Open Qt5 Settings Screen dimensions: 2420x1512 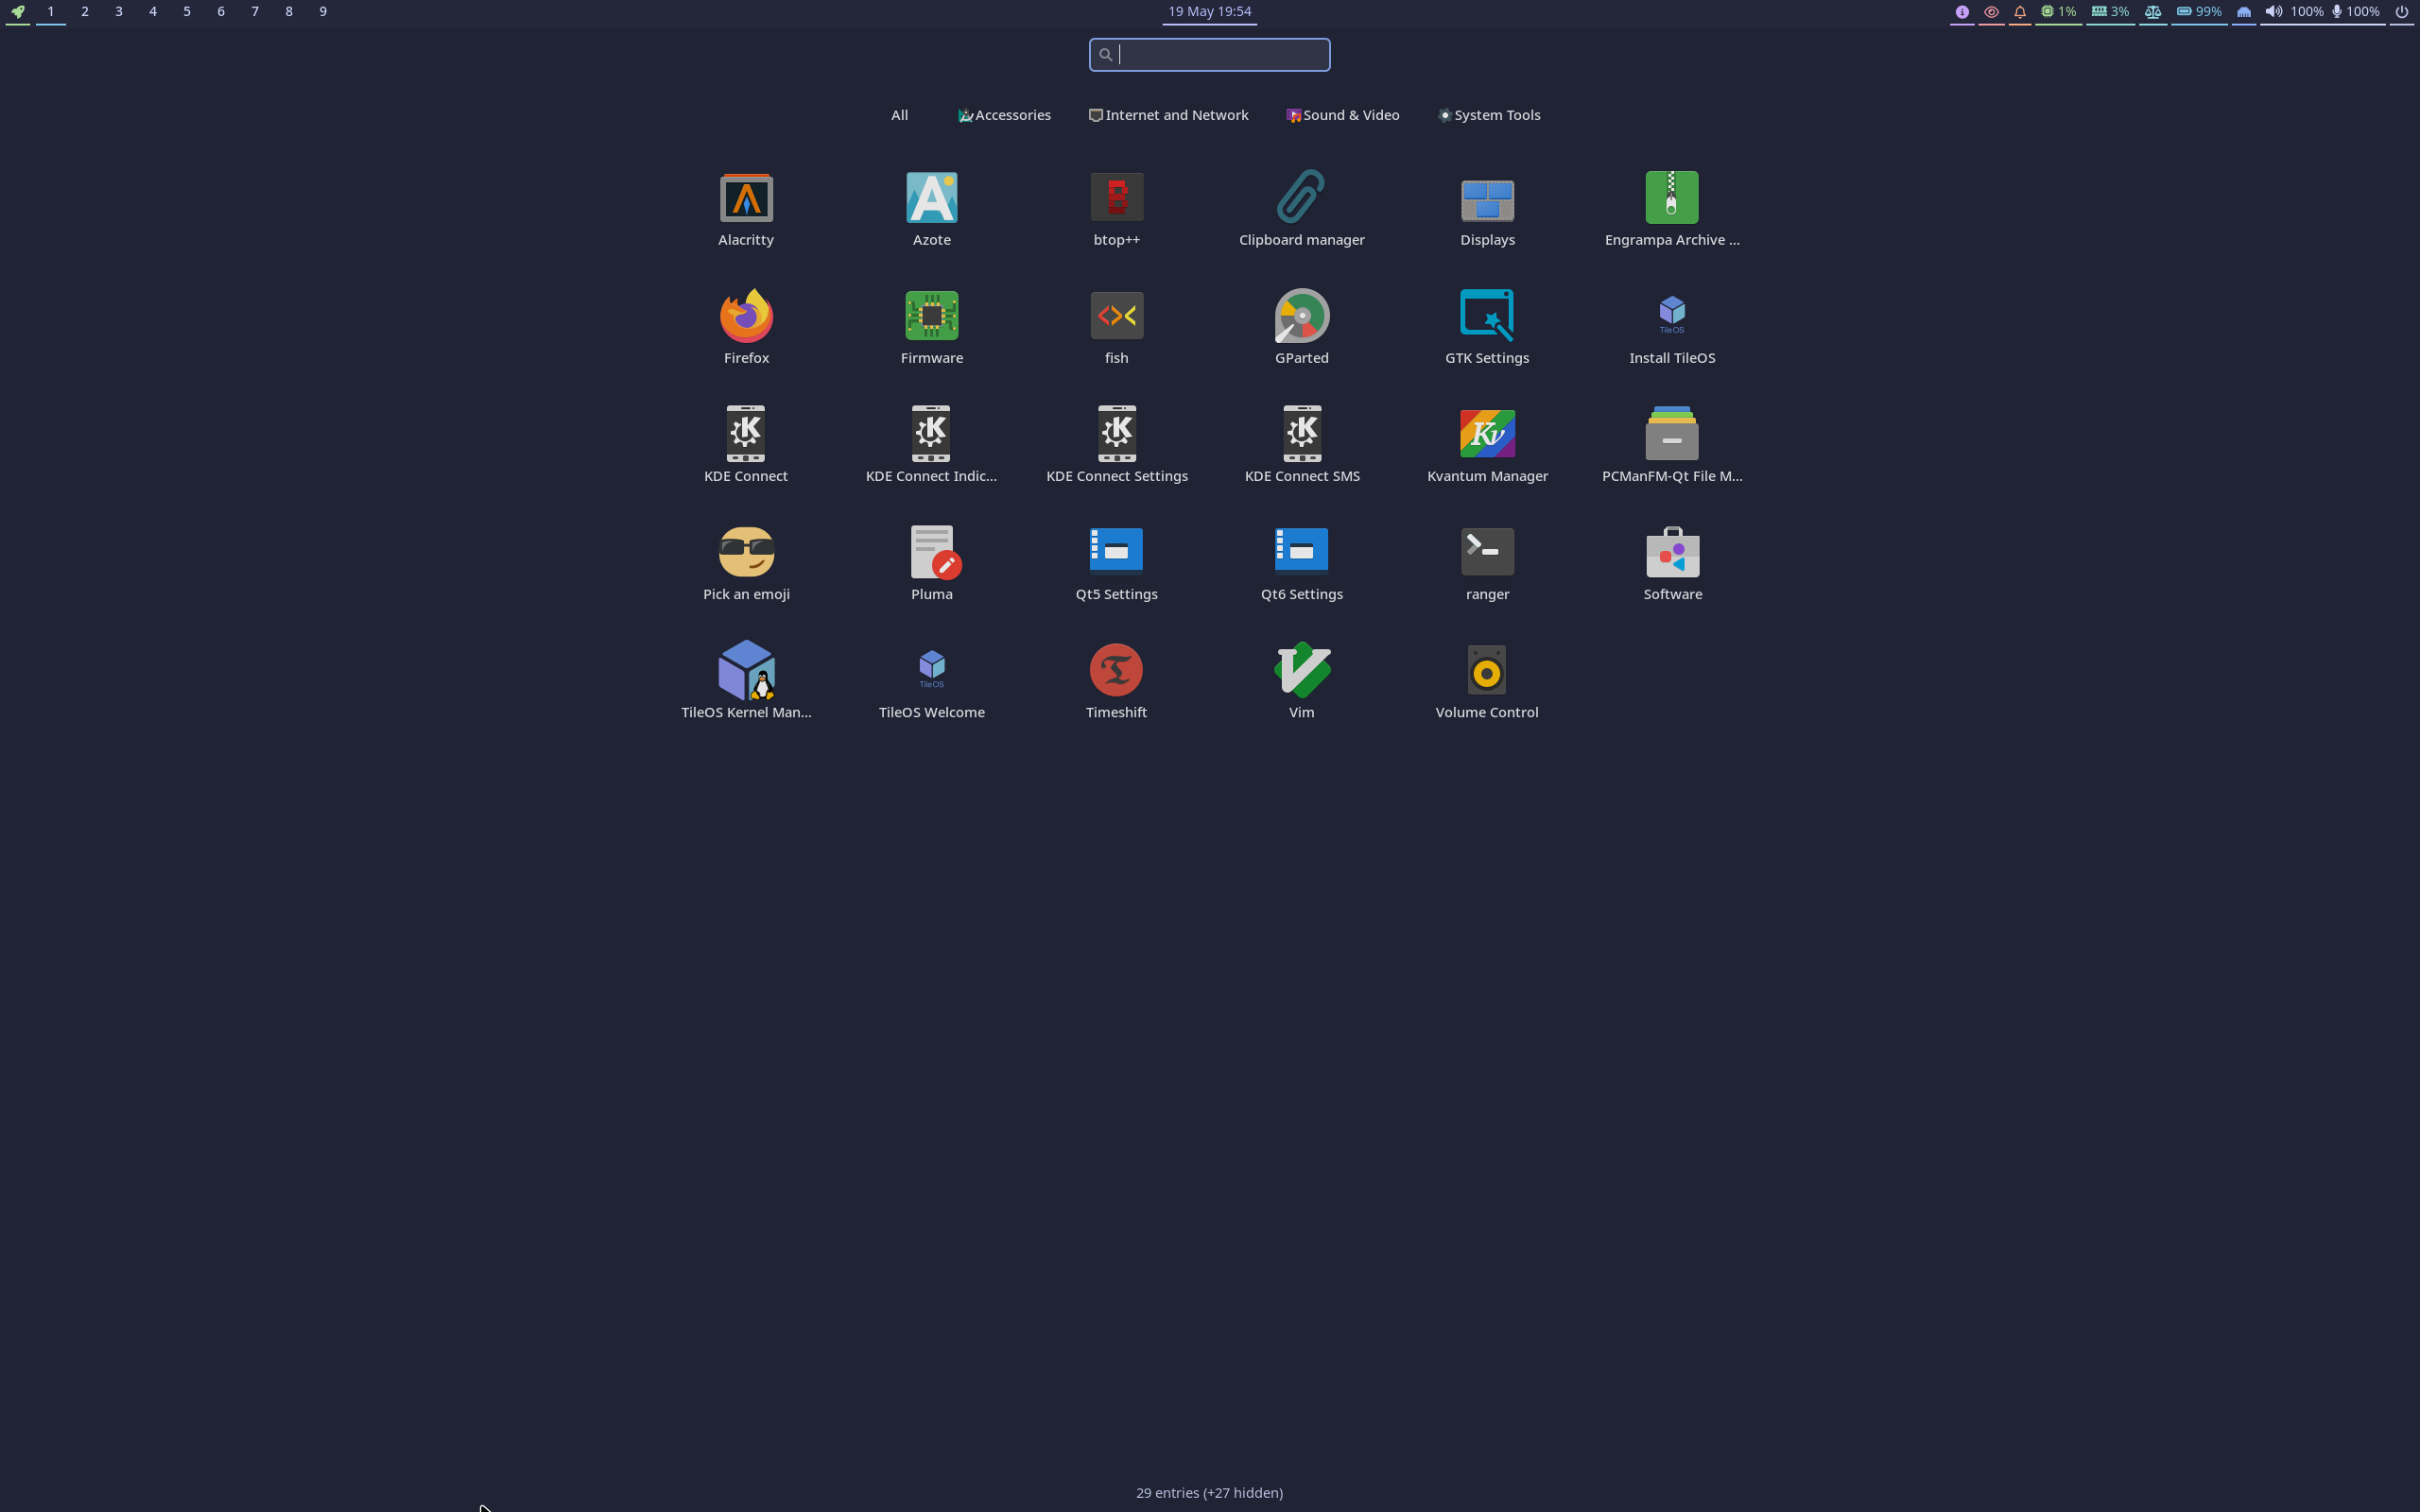pos(1116,564)
